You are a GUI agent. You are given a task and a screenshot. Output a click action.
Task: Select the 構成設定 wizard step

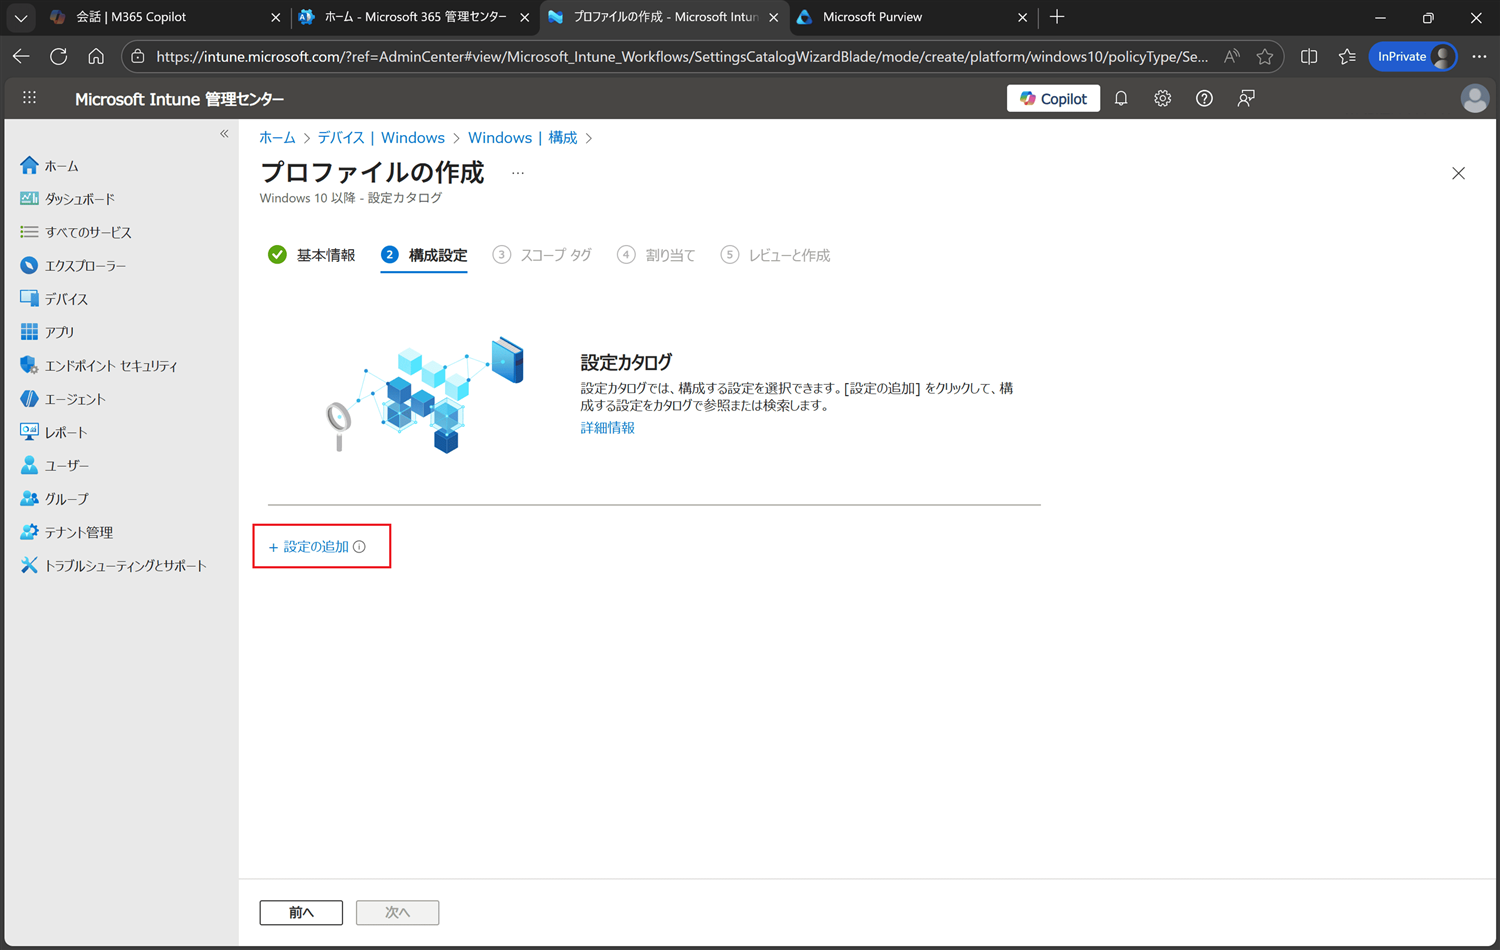(x=424, y=255)
